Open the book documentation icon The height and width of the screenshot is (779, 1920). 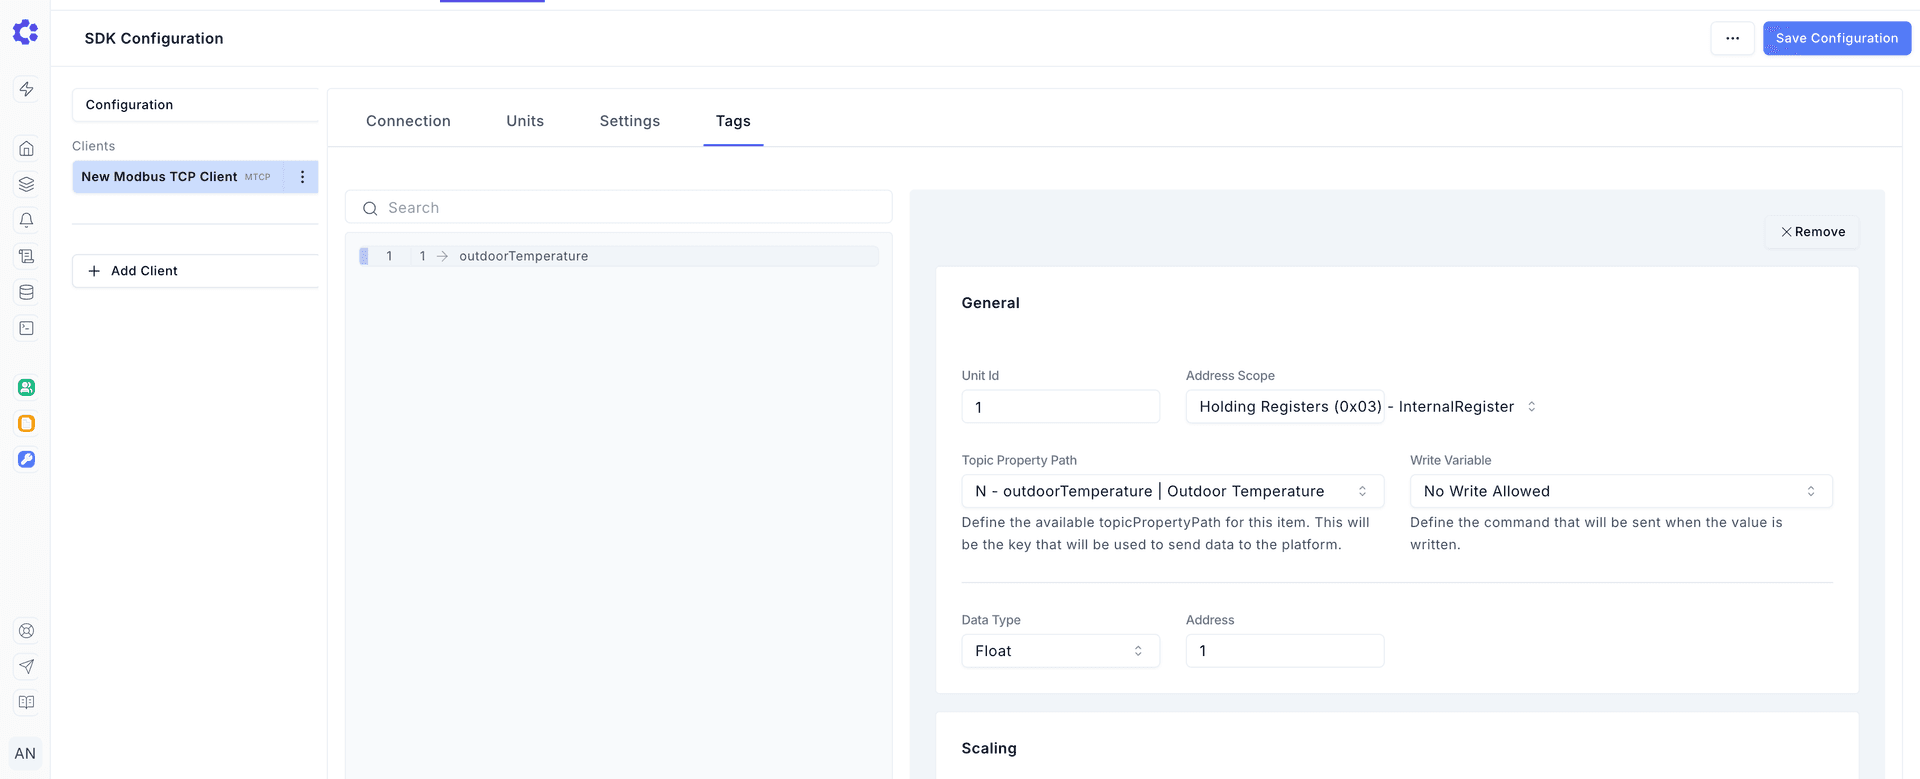click(27, 702)
